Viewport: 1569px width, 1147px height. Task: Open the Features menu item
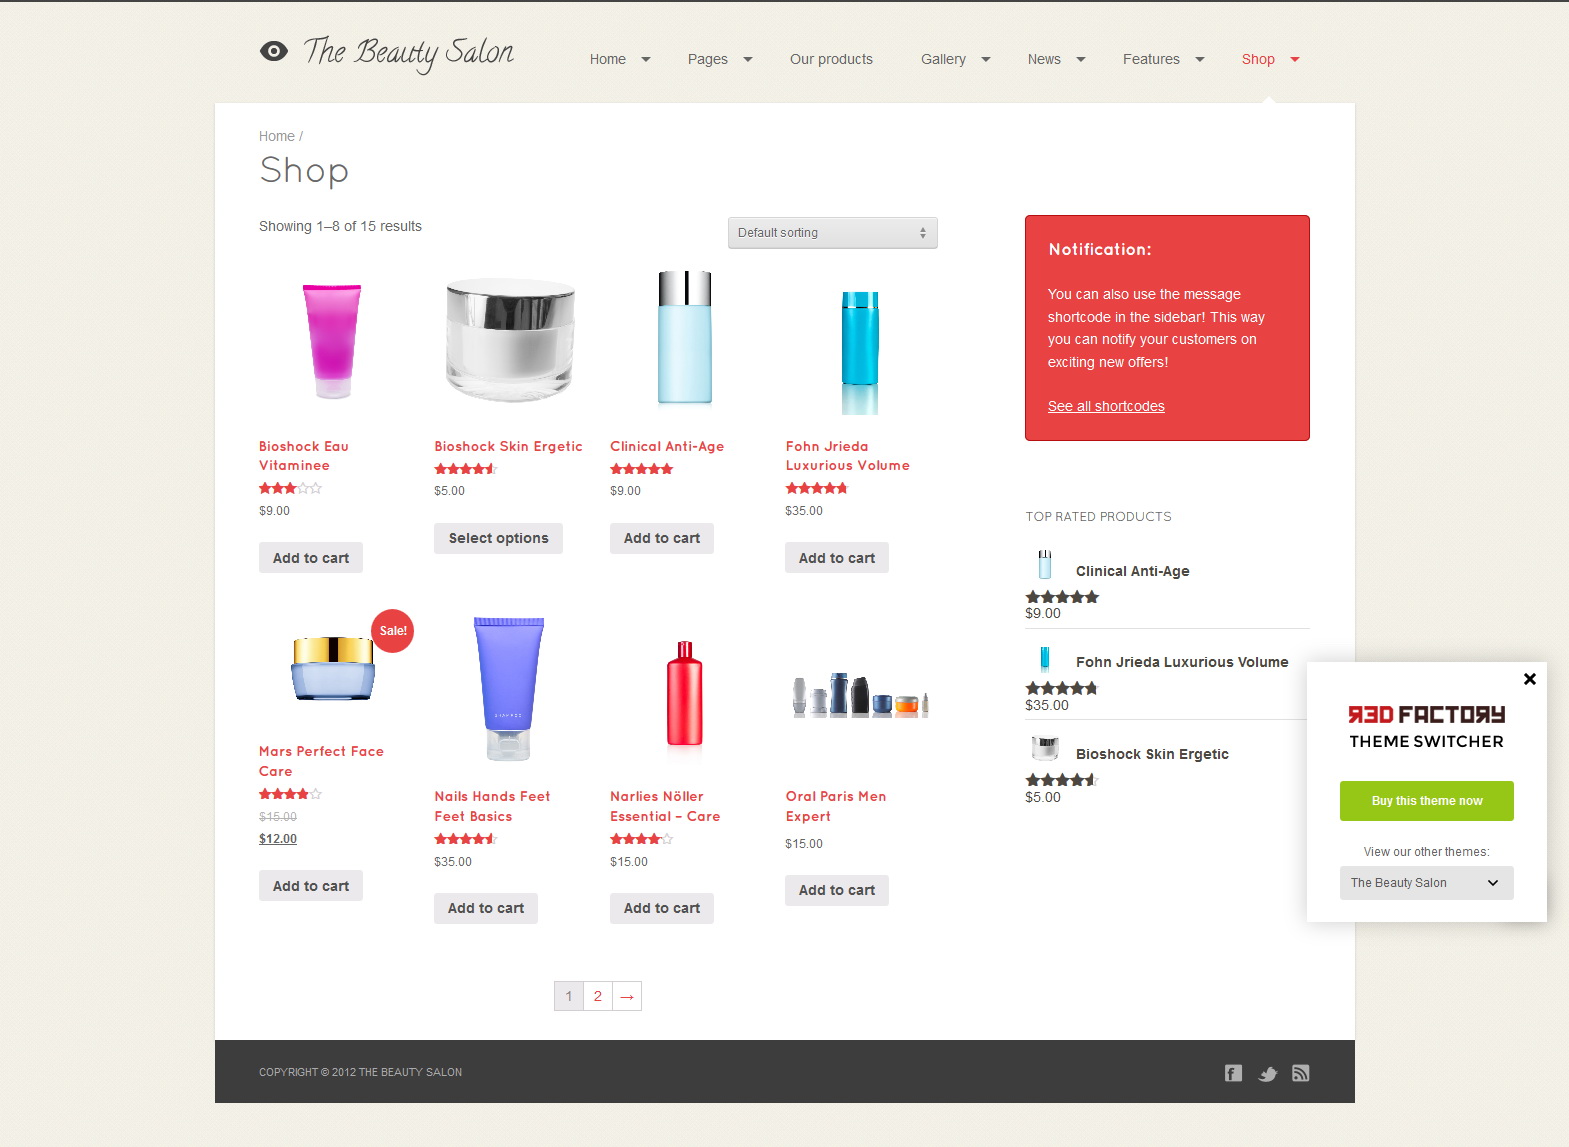point(1151,59)
